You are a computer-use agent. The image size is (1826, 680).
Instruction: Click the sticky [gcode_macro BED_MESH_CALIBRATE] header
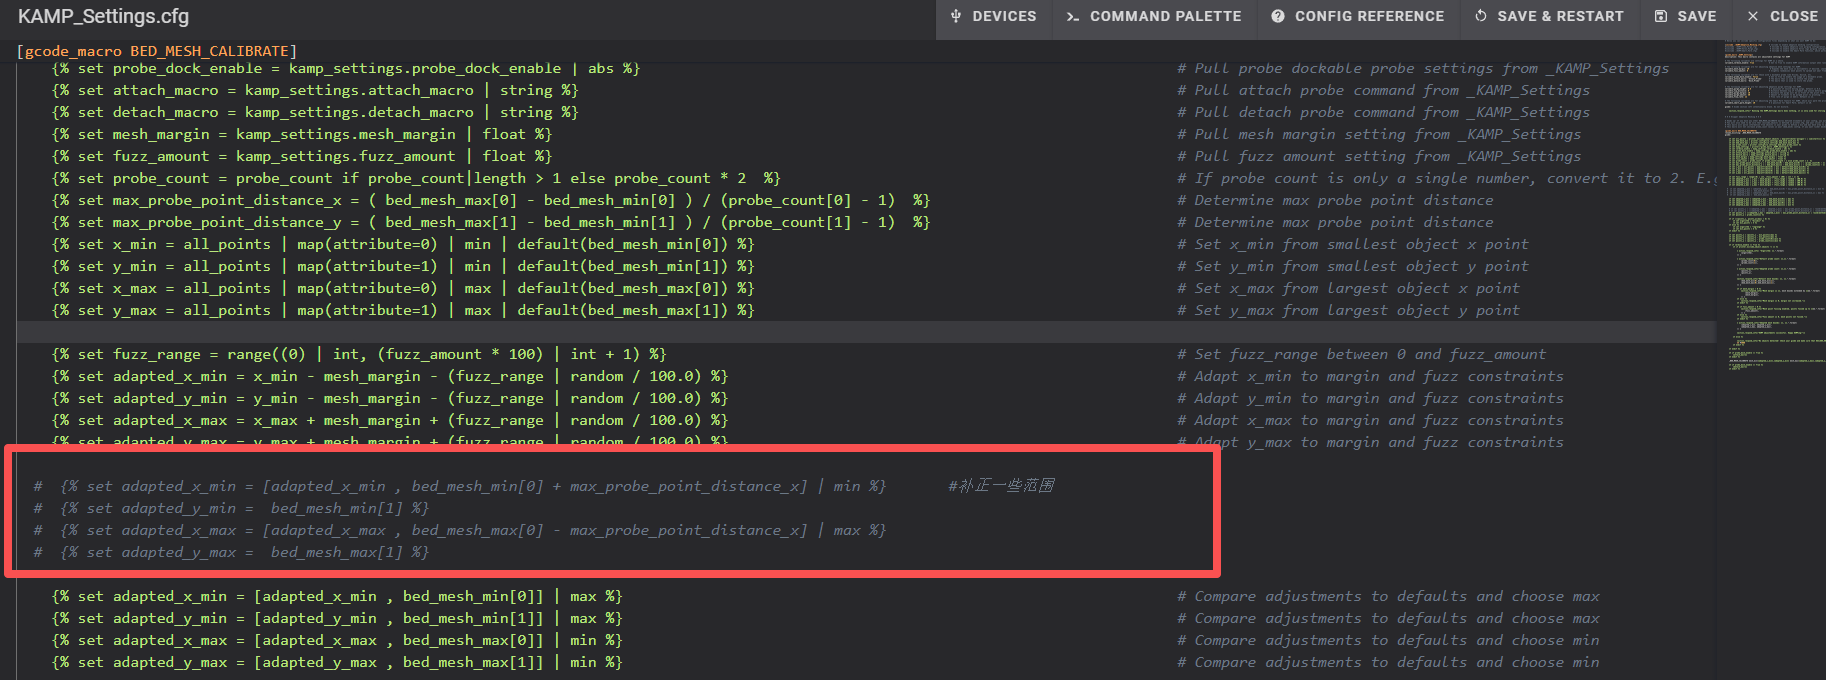(x=157, y=51)
